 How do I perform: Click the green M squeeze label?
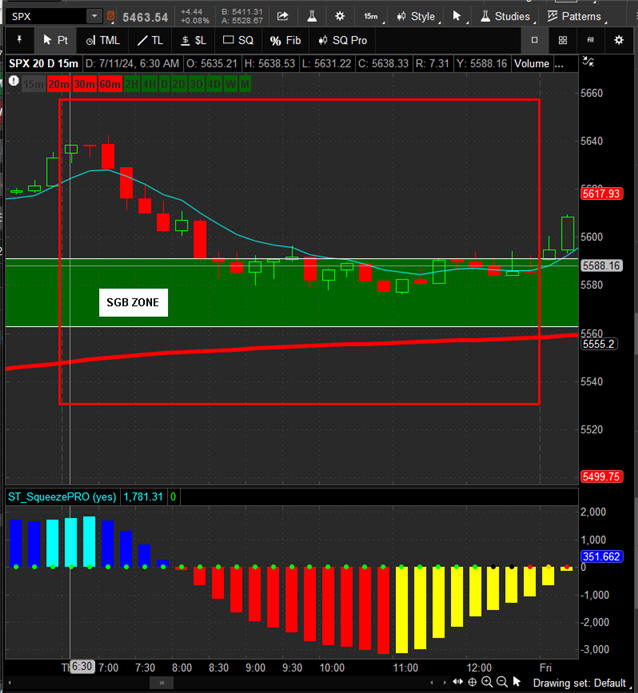[x=245, y=84]
